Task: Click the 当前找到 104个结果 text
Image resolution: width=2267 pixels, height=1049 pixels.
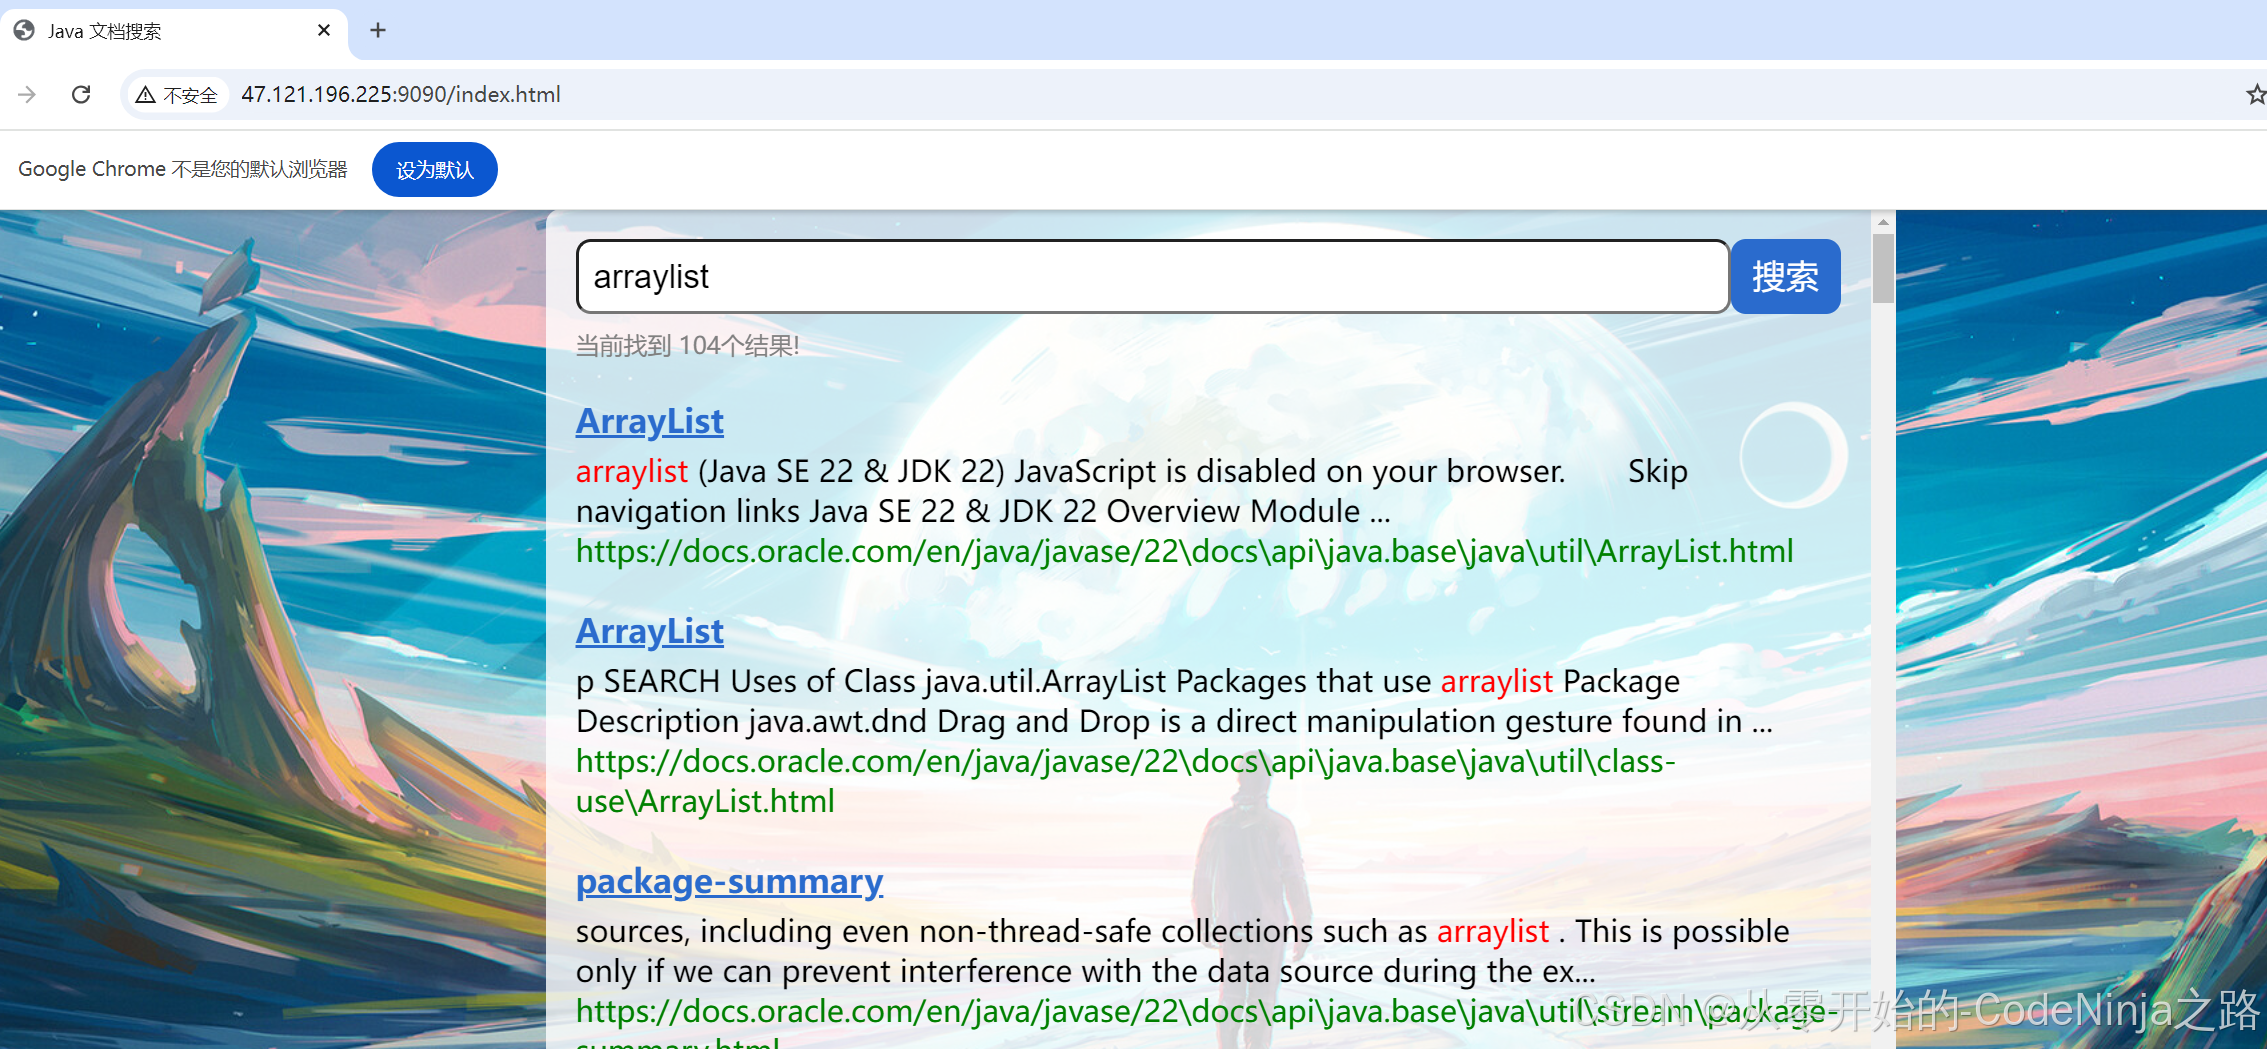Action: tap(687, 346)
